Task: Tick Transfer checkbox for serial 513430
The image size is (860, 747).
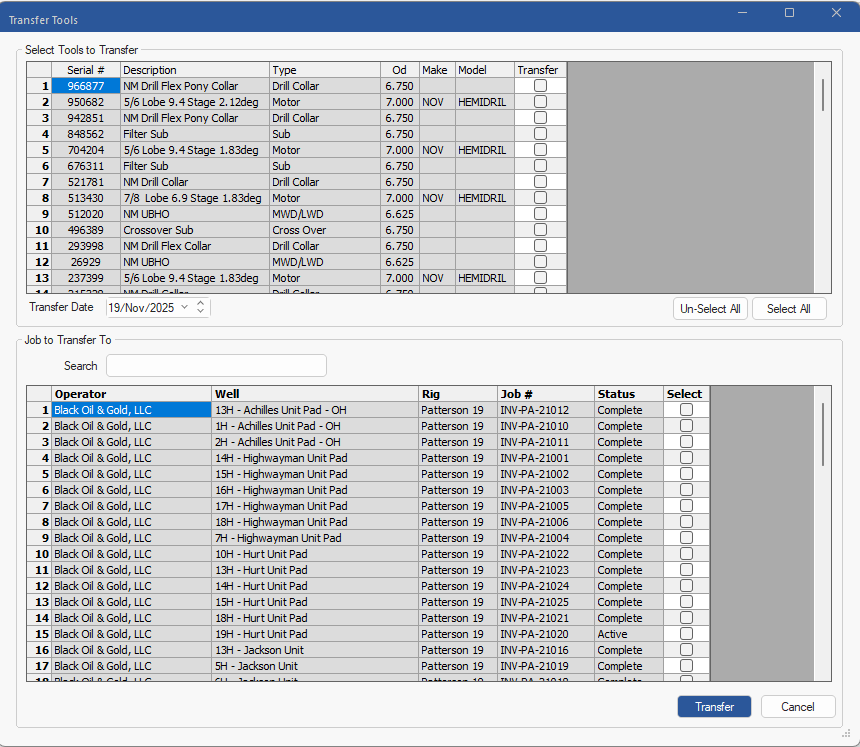Action: pyautogui.click(x=540, y=197)
